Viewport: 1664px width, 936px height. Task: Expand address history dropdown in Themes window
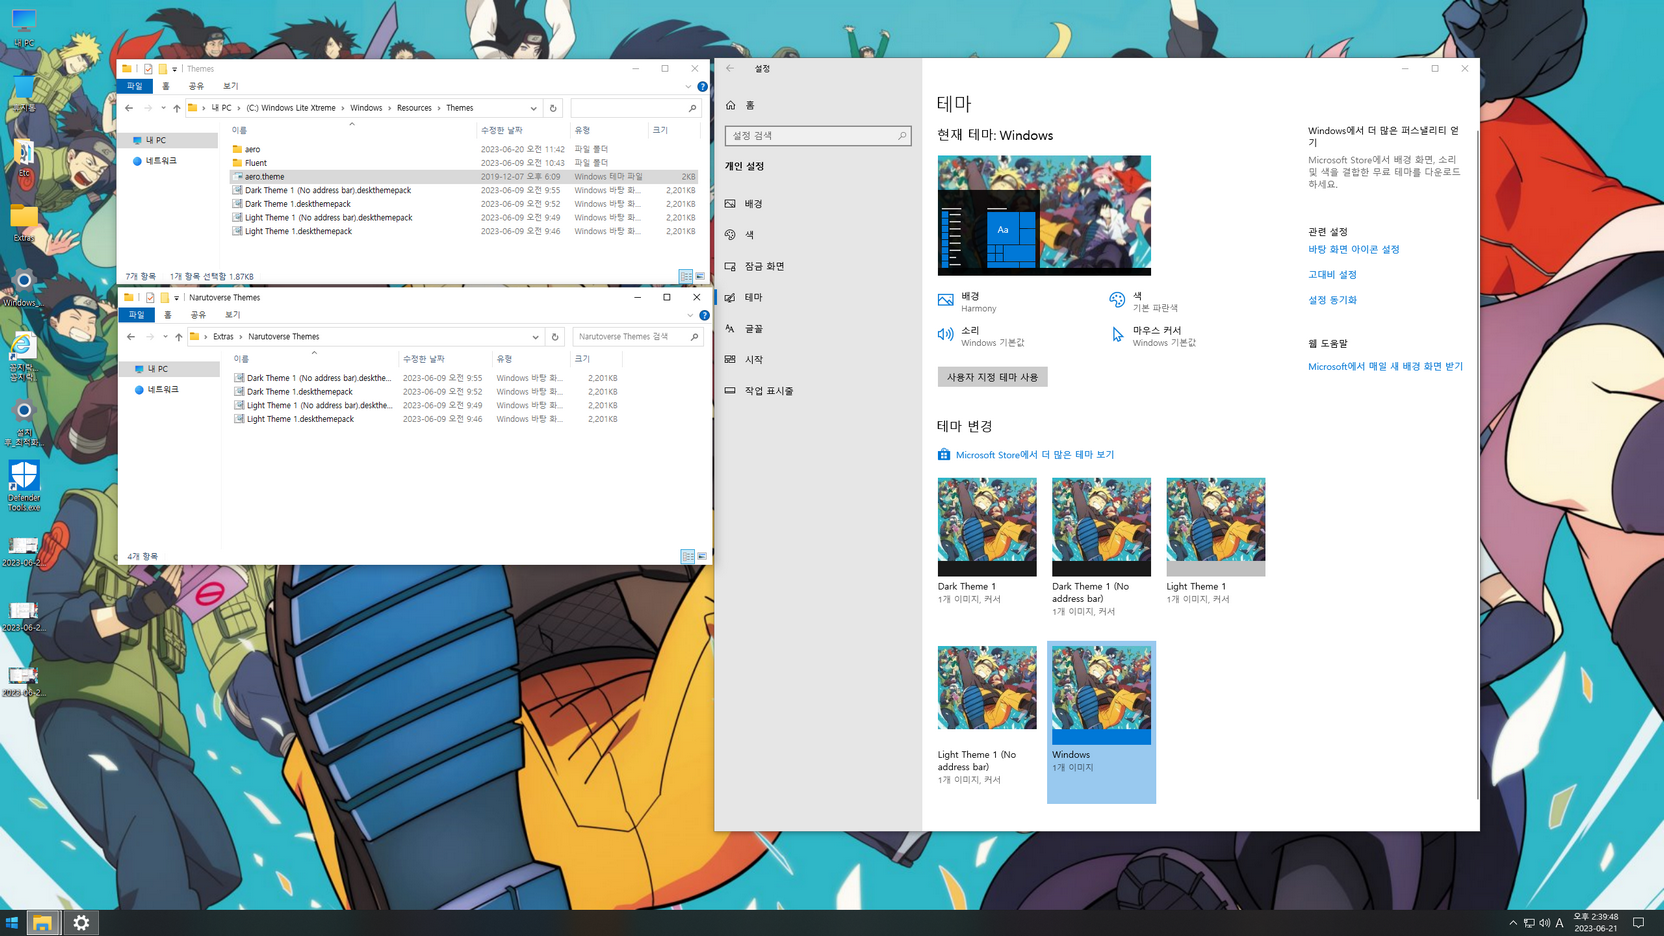pos(533,108)
